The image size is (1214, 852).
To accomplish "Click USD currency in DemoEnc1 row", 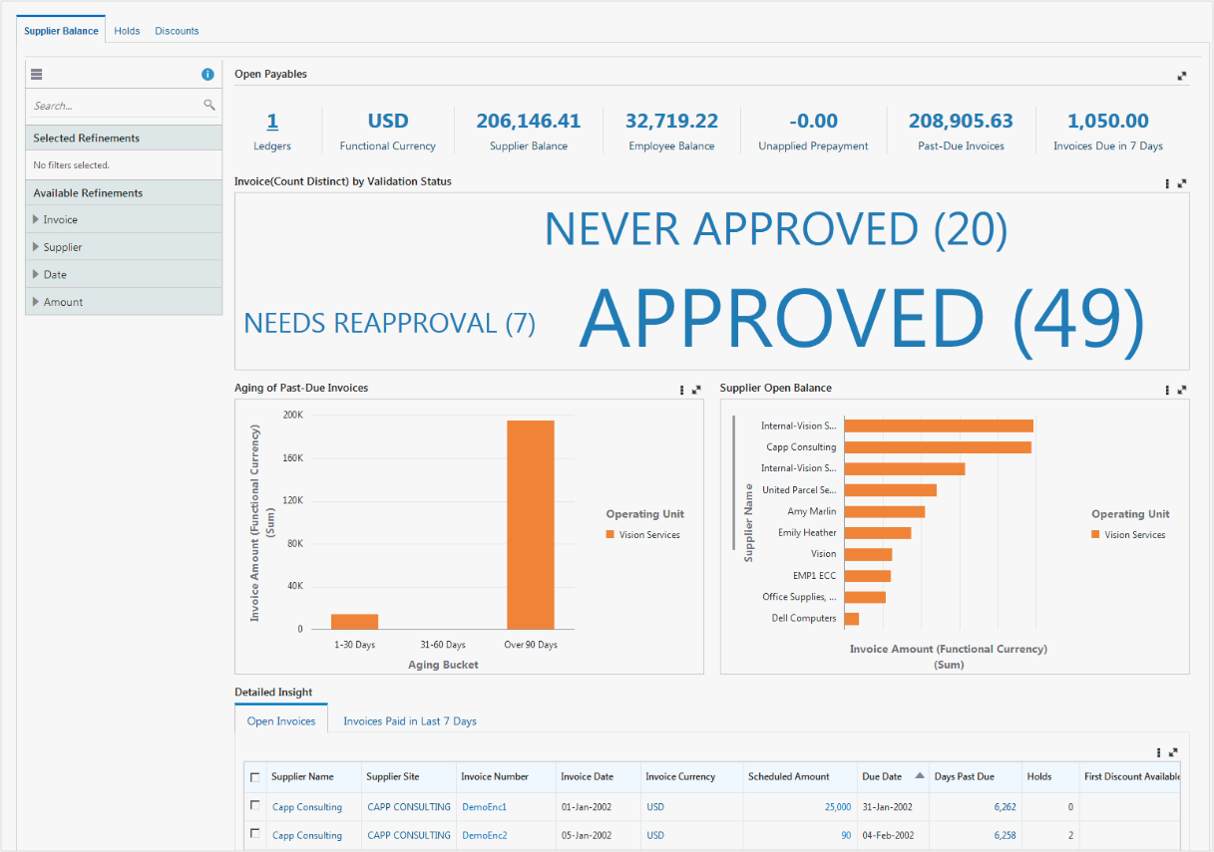I will (655, 807).
